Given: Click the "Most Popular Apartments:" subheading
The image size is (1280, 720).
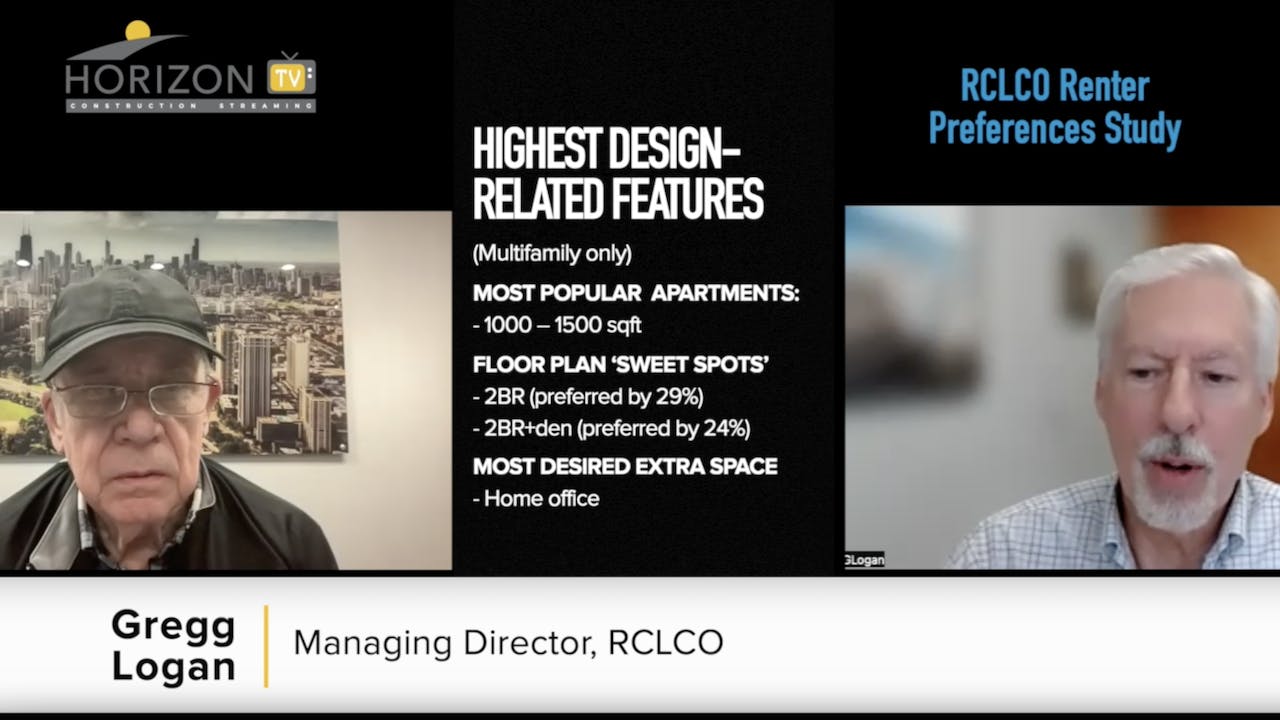Looking at the screenshot, I should click(635, 294).
